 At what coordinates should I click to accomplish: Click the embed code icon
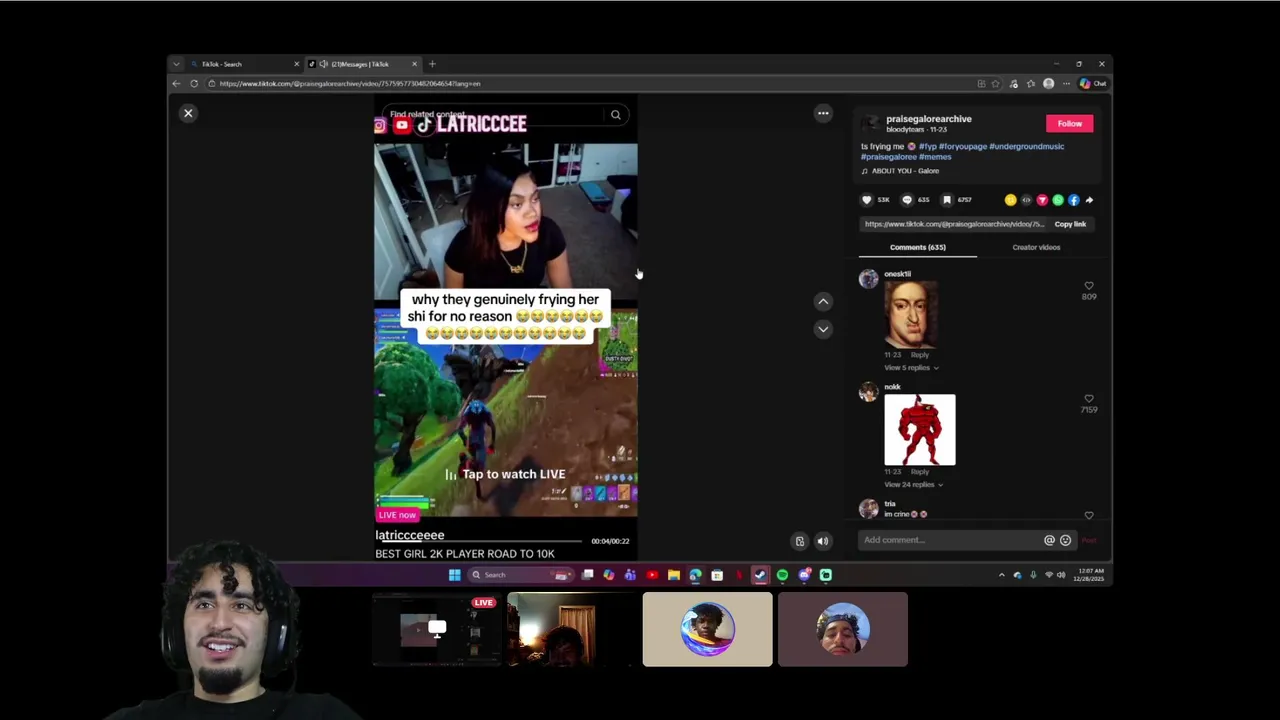pyautogui.click(x=1026, y=200)
